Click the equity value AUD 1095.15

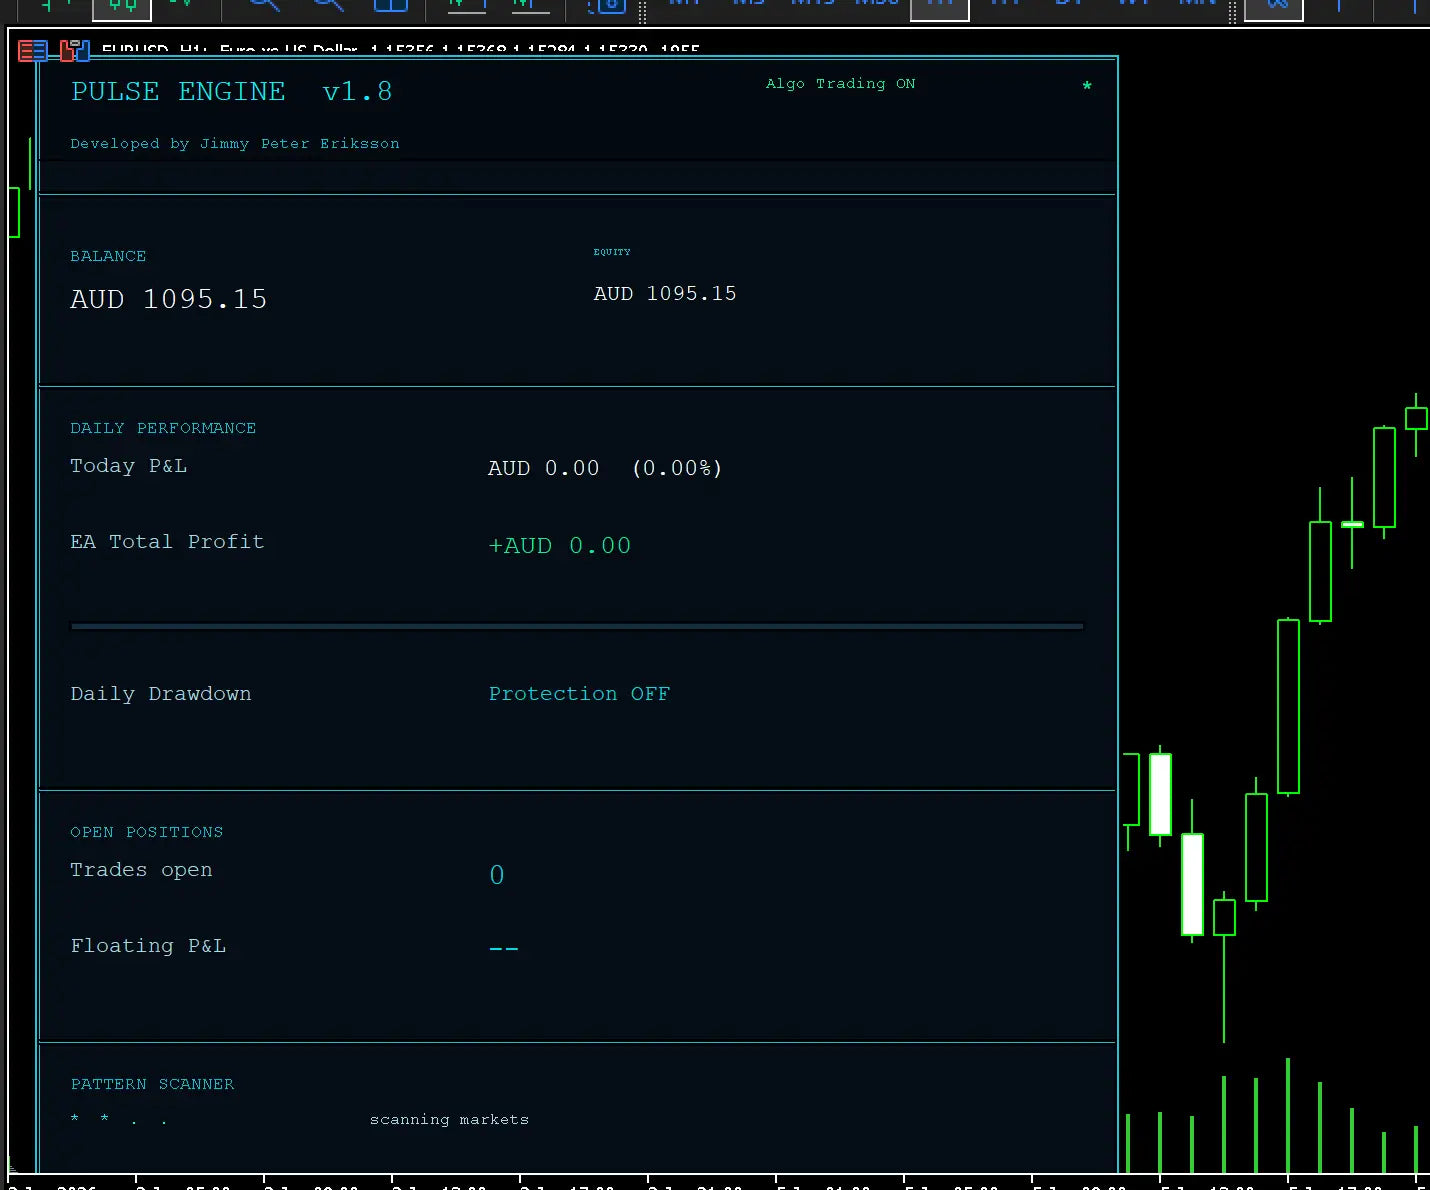tap(665, 294)
